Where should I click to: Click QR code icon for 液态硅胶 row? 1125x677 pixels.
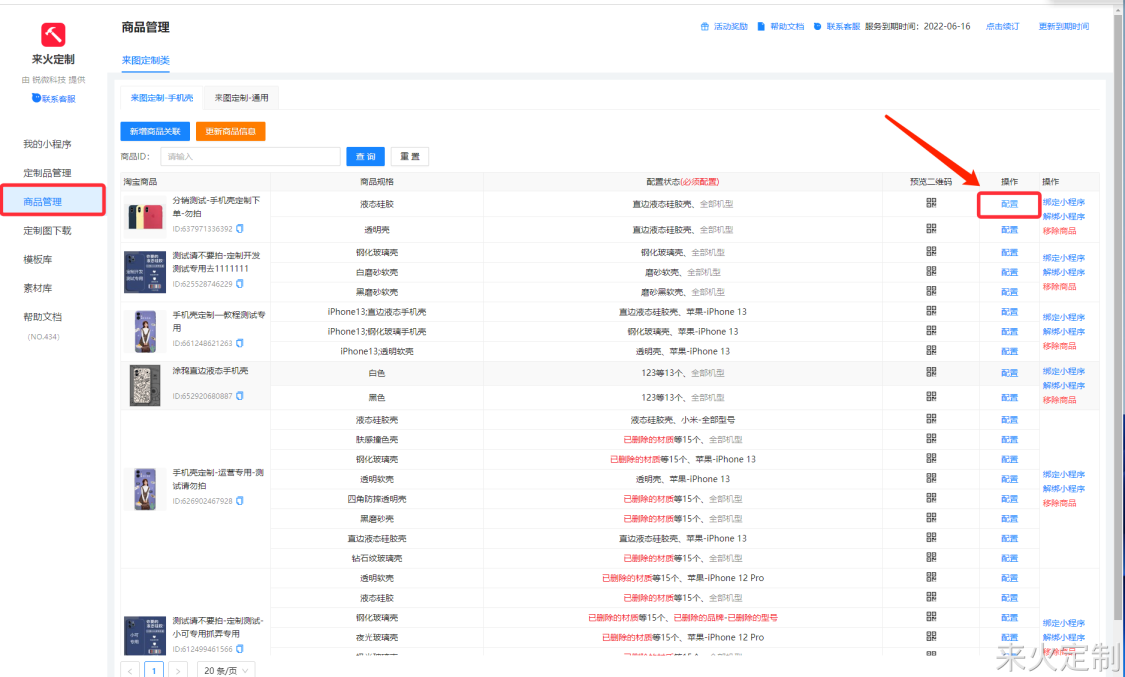tap(931, 203)
